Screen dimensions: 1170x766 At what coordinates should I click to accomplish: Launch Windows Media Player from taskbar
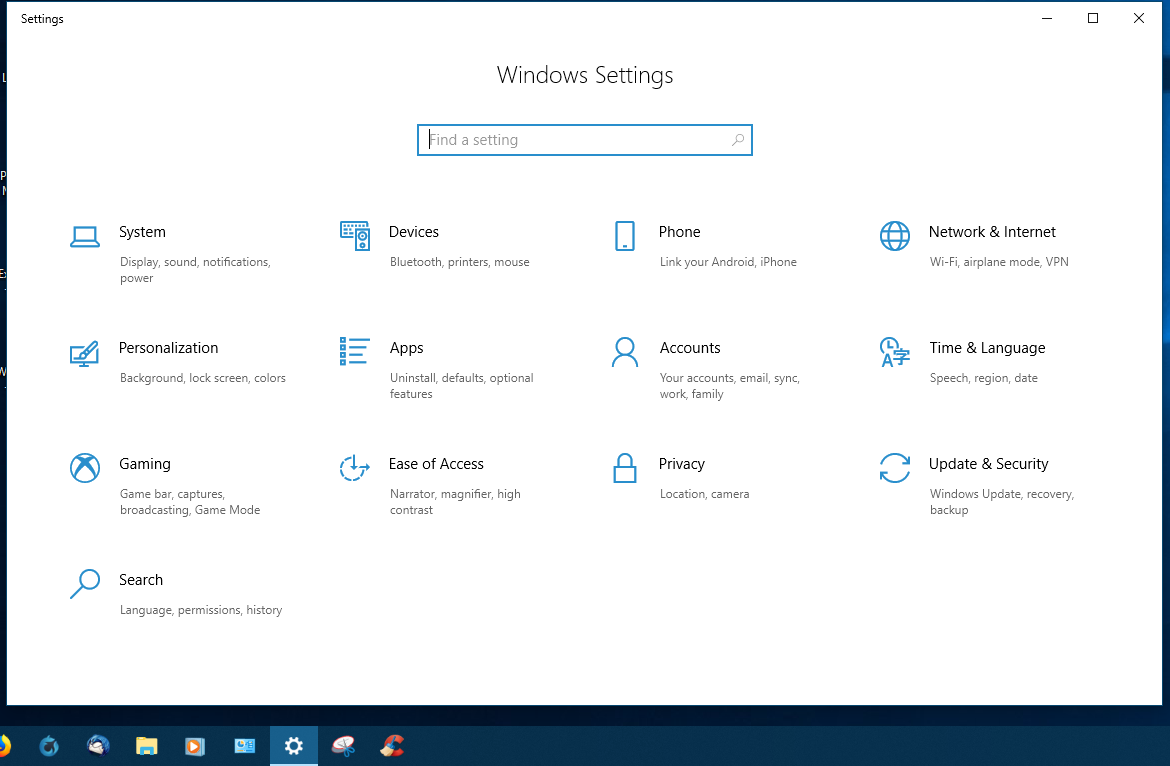point(195,746)
